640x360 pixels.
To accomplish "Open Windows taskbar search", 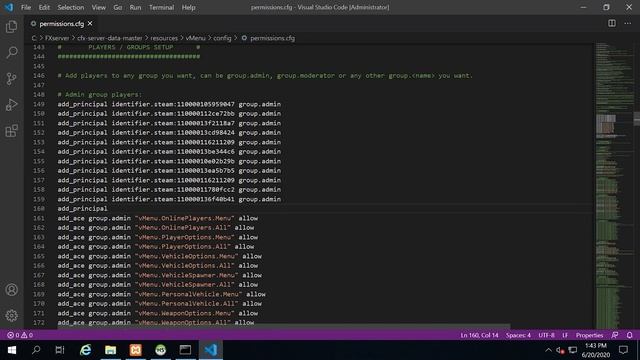I will 36,350.
